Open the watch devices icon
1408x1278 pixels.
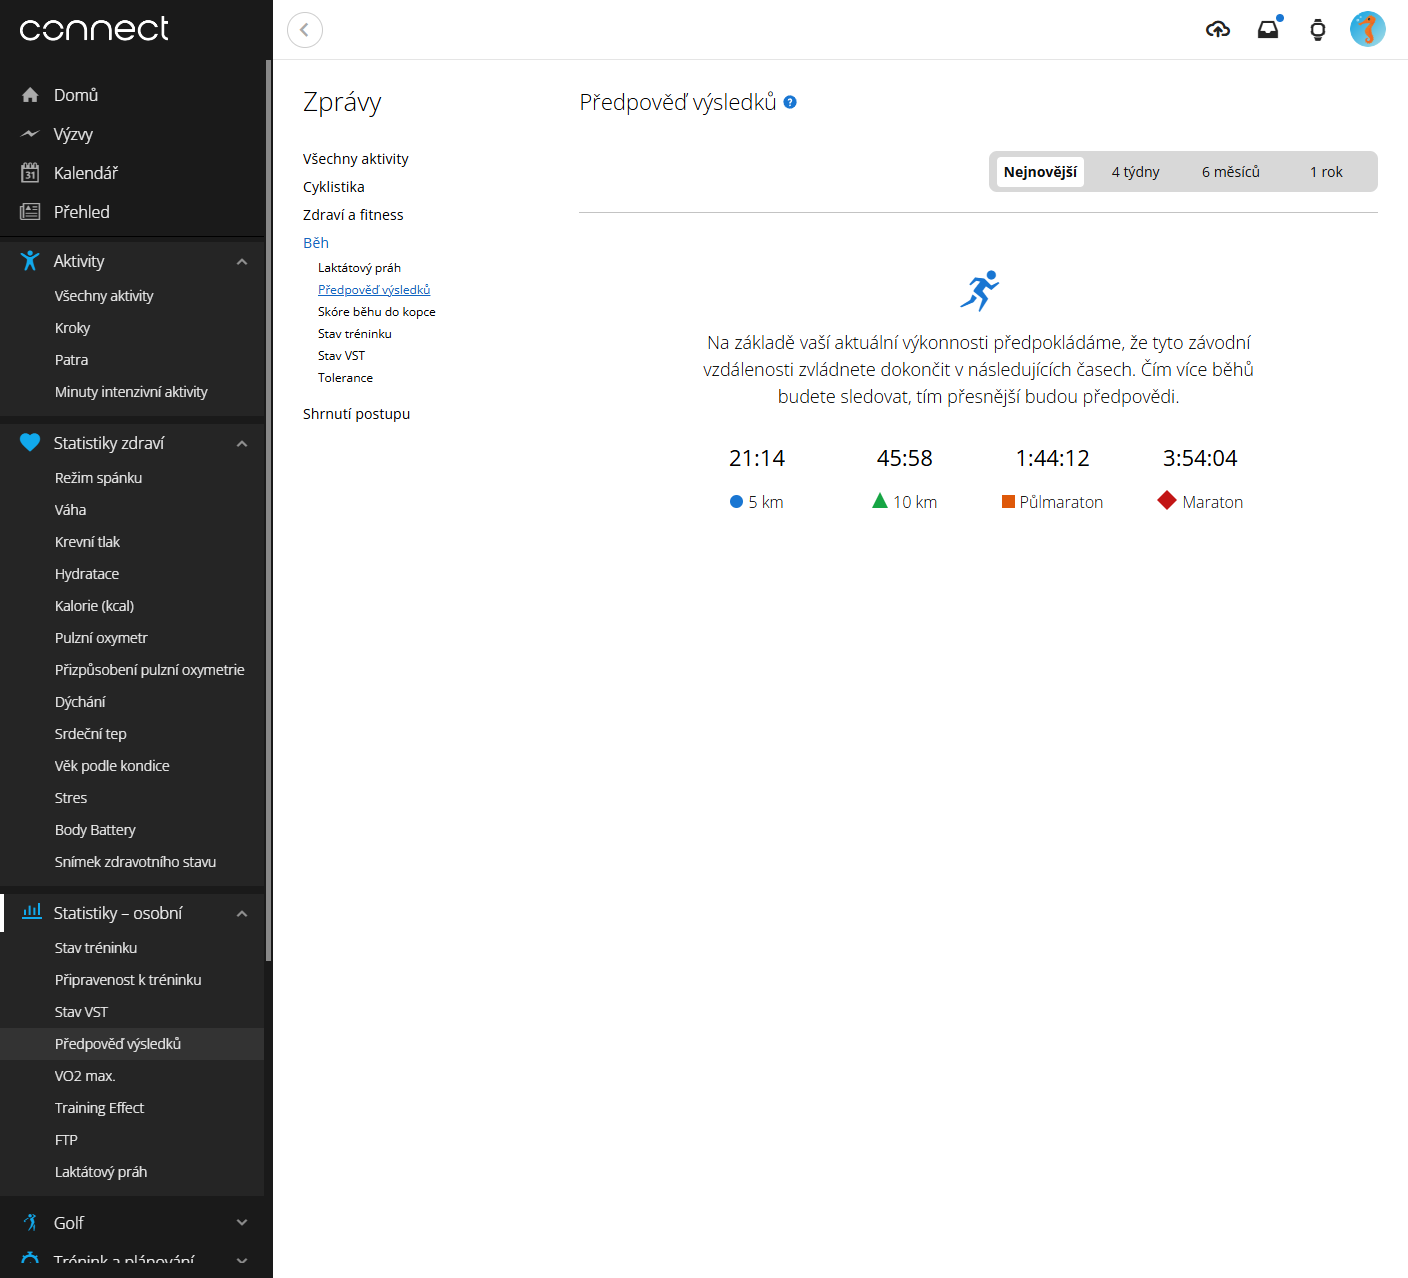(1317, 30)
